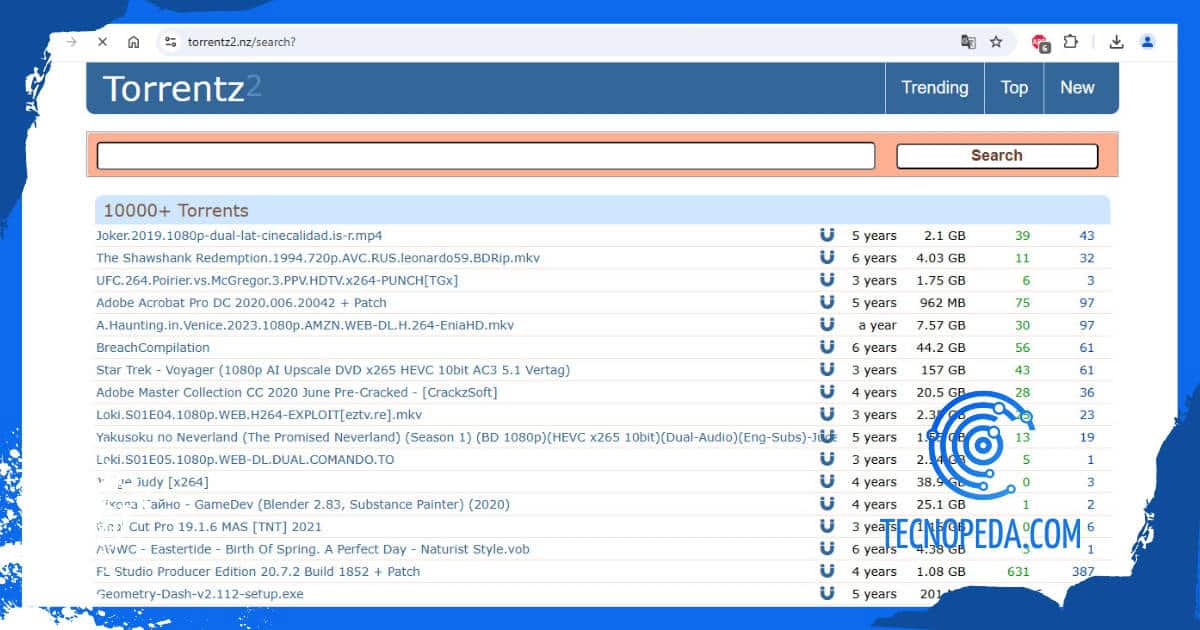1200x630 pixels.
Task: Open UFC.264.Poirier.vs.McGregor torrent link
Action: [277, 280]
